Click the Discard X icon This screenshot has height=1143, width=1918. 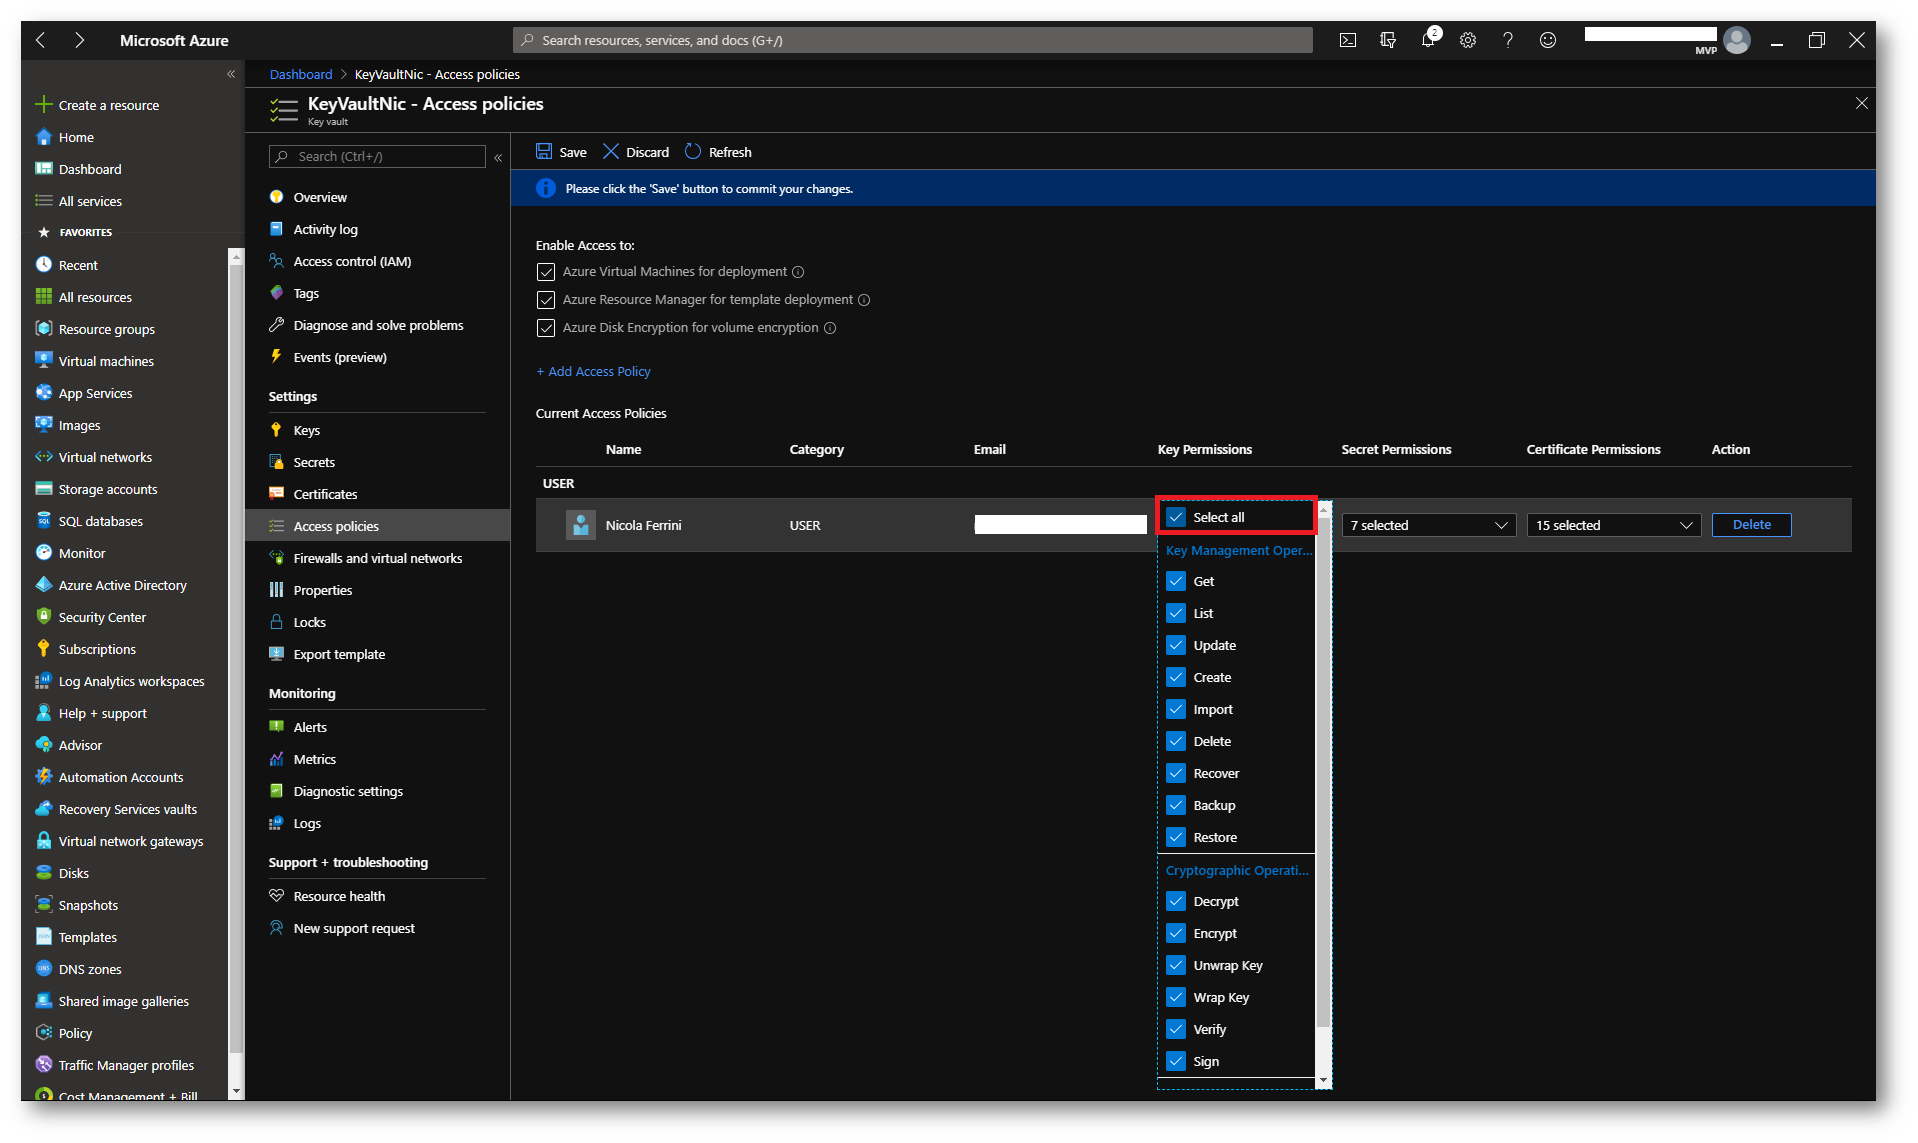click(x=611, y=152)
